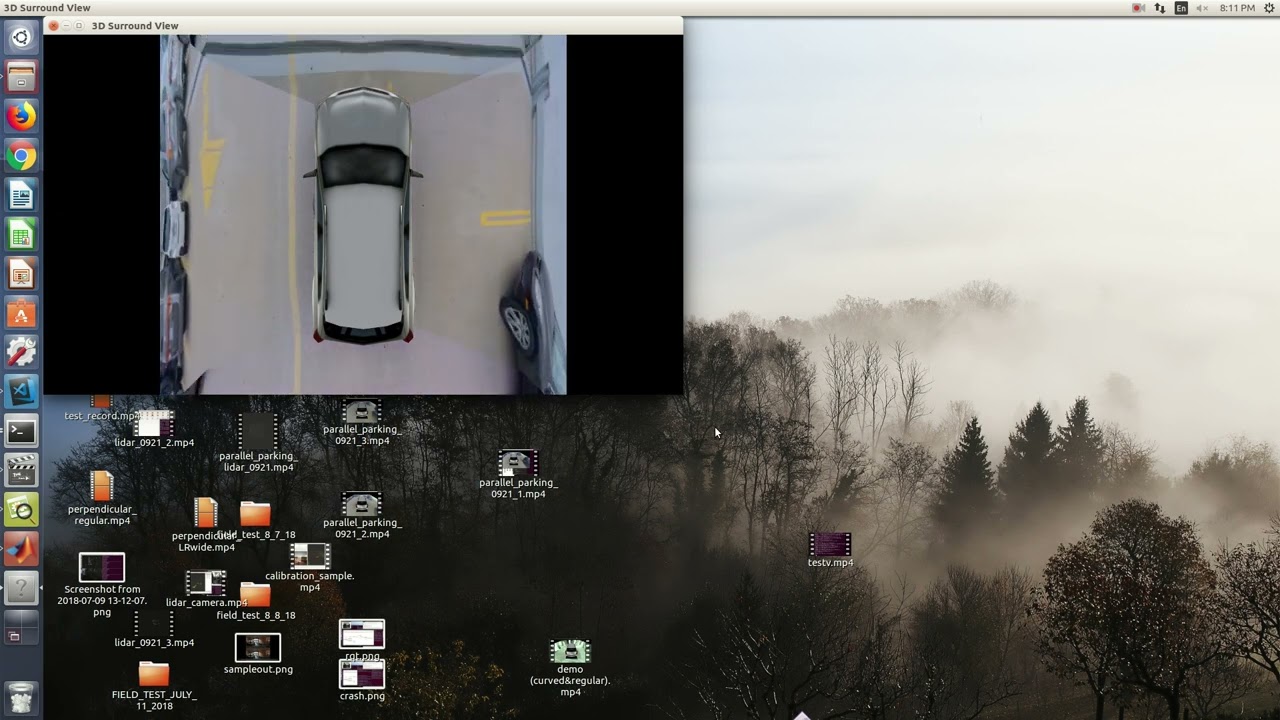
Task: Open the Files manager in the dock
Action: pyautogui.click(x=21, y=77)
